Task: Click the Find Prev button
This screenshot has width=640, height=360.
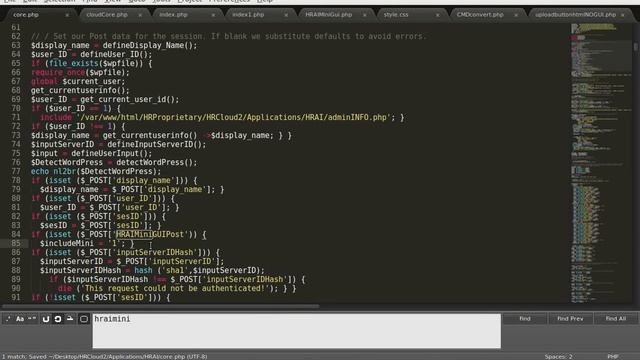Action: coord(570,319)
